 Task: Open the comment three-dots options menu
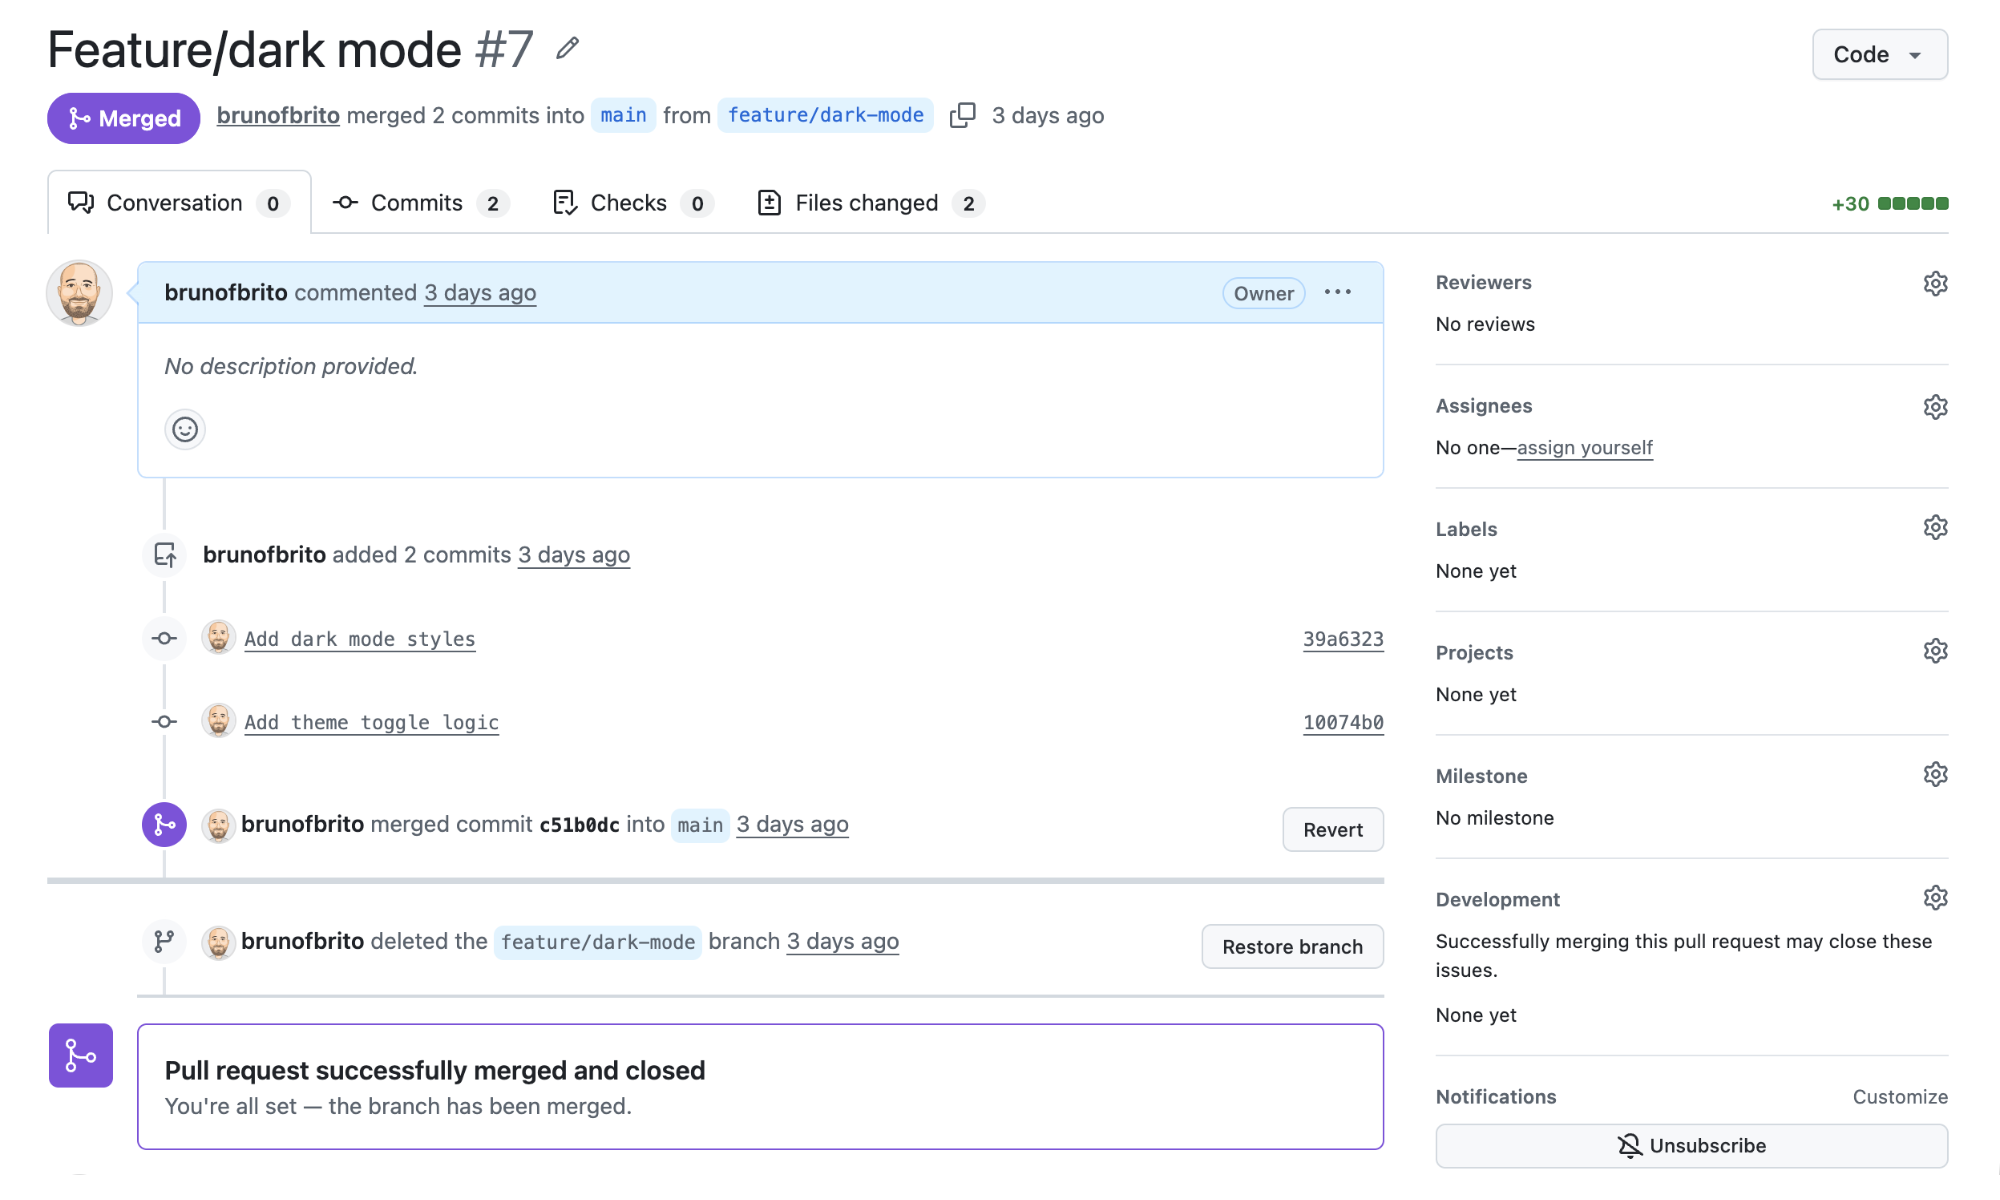1337,292
